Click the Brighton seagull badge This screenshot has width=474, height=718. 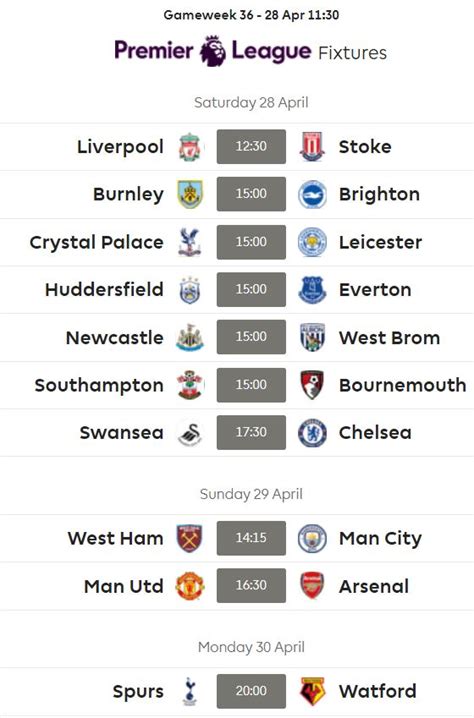(x=312, y=195)
